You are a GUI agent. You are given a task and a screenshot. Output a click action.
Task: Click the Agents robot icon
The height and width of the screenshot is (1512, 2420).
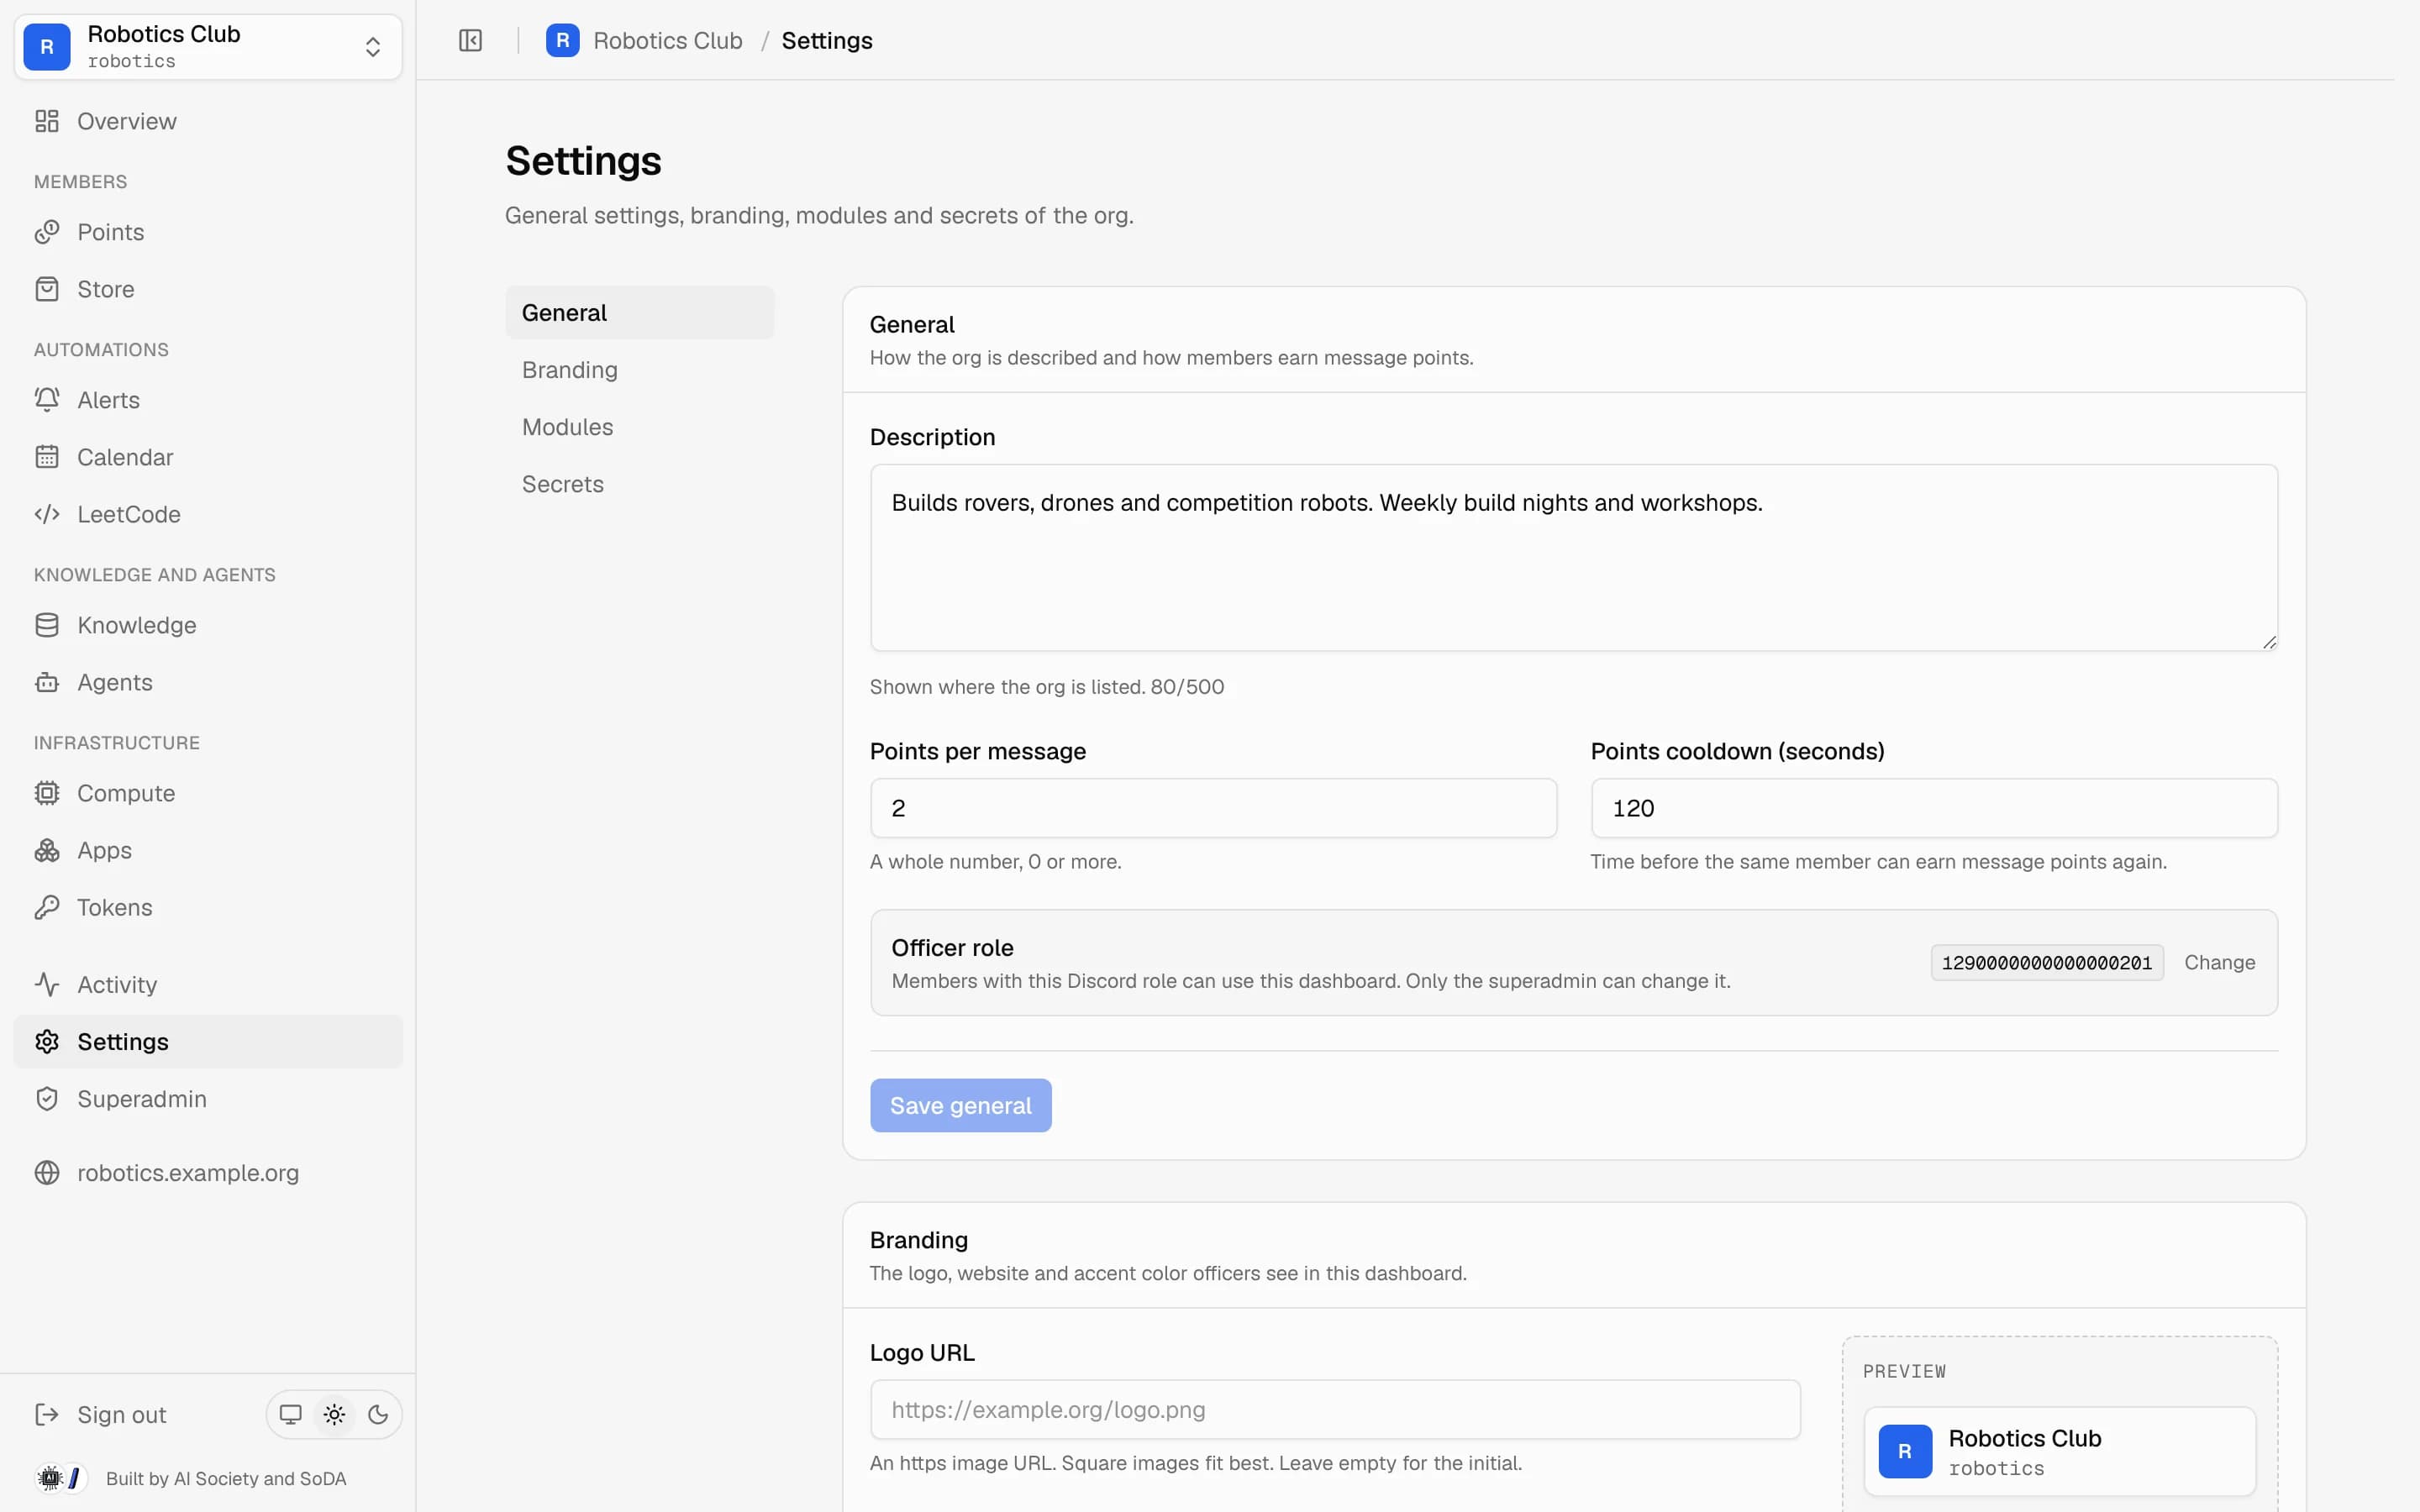(47, 682)
